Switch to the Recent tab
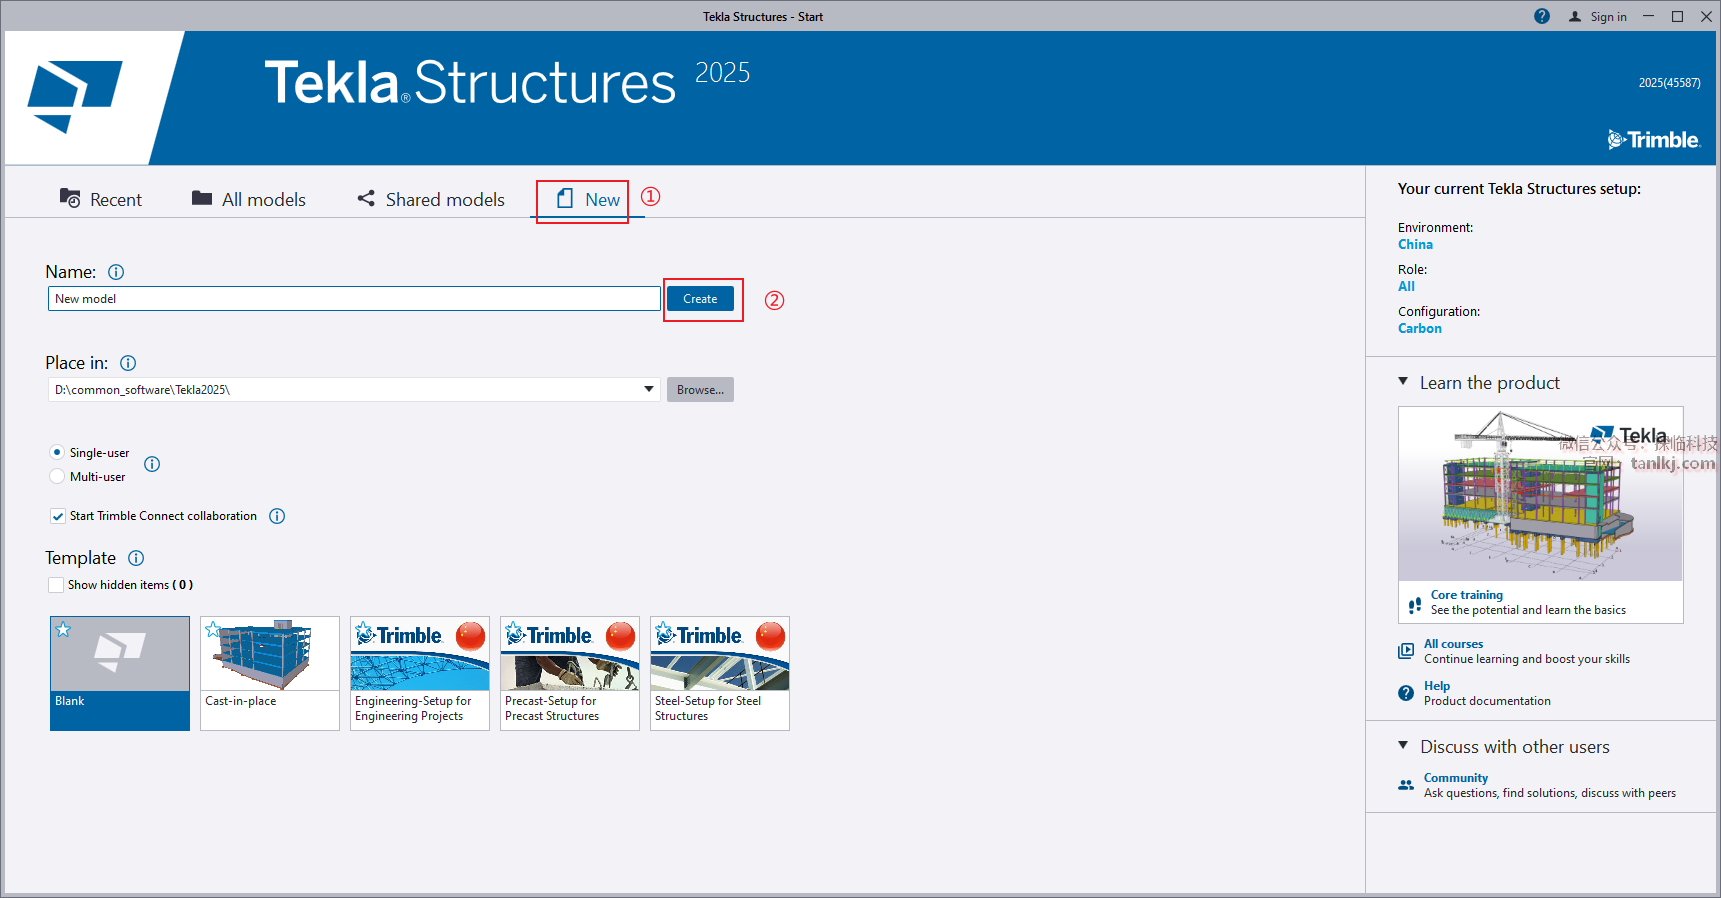The height and width of the screenshot is (898, 1721). [101, 199]
